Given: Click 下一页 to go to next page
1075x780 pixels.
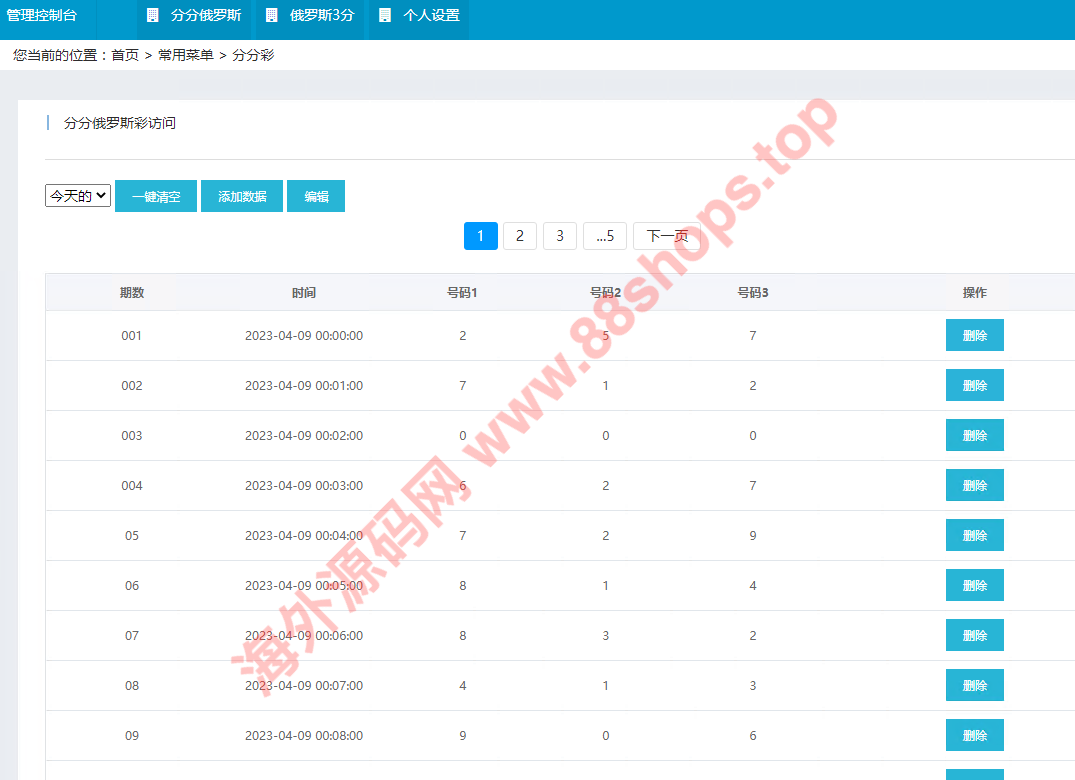Looking at the screenshot, I should pyautogui.click(x=667, y=236).
